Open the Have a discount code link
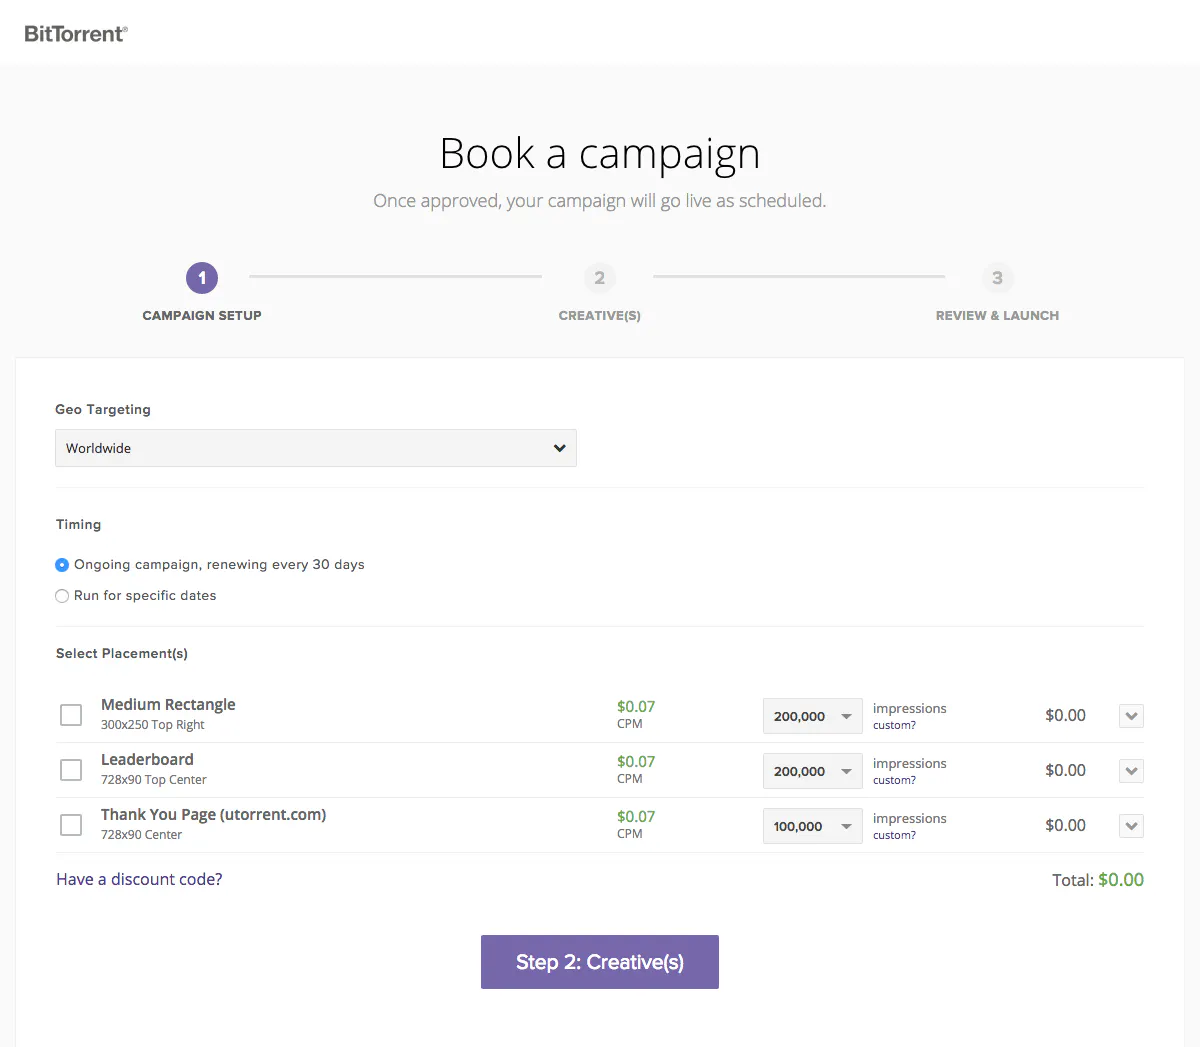 (x=139, y=879)
